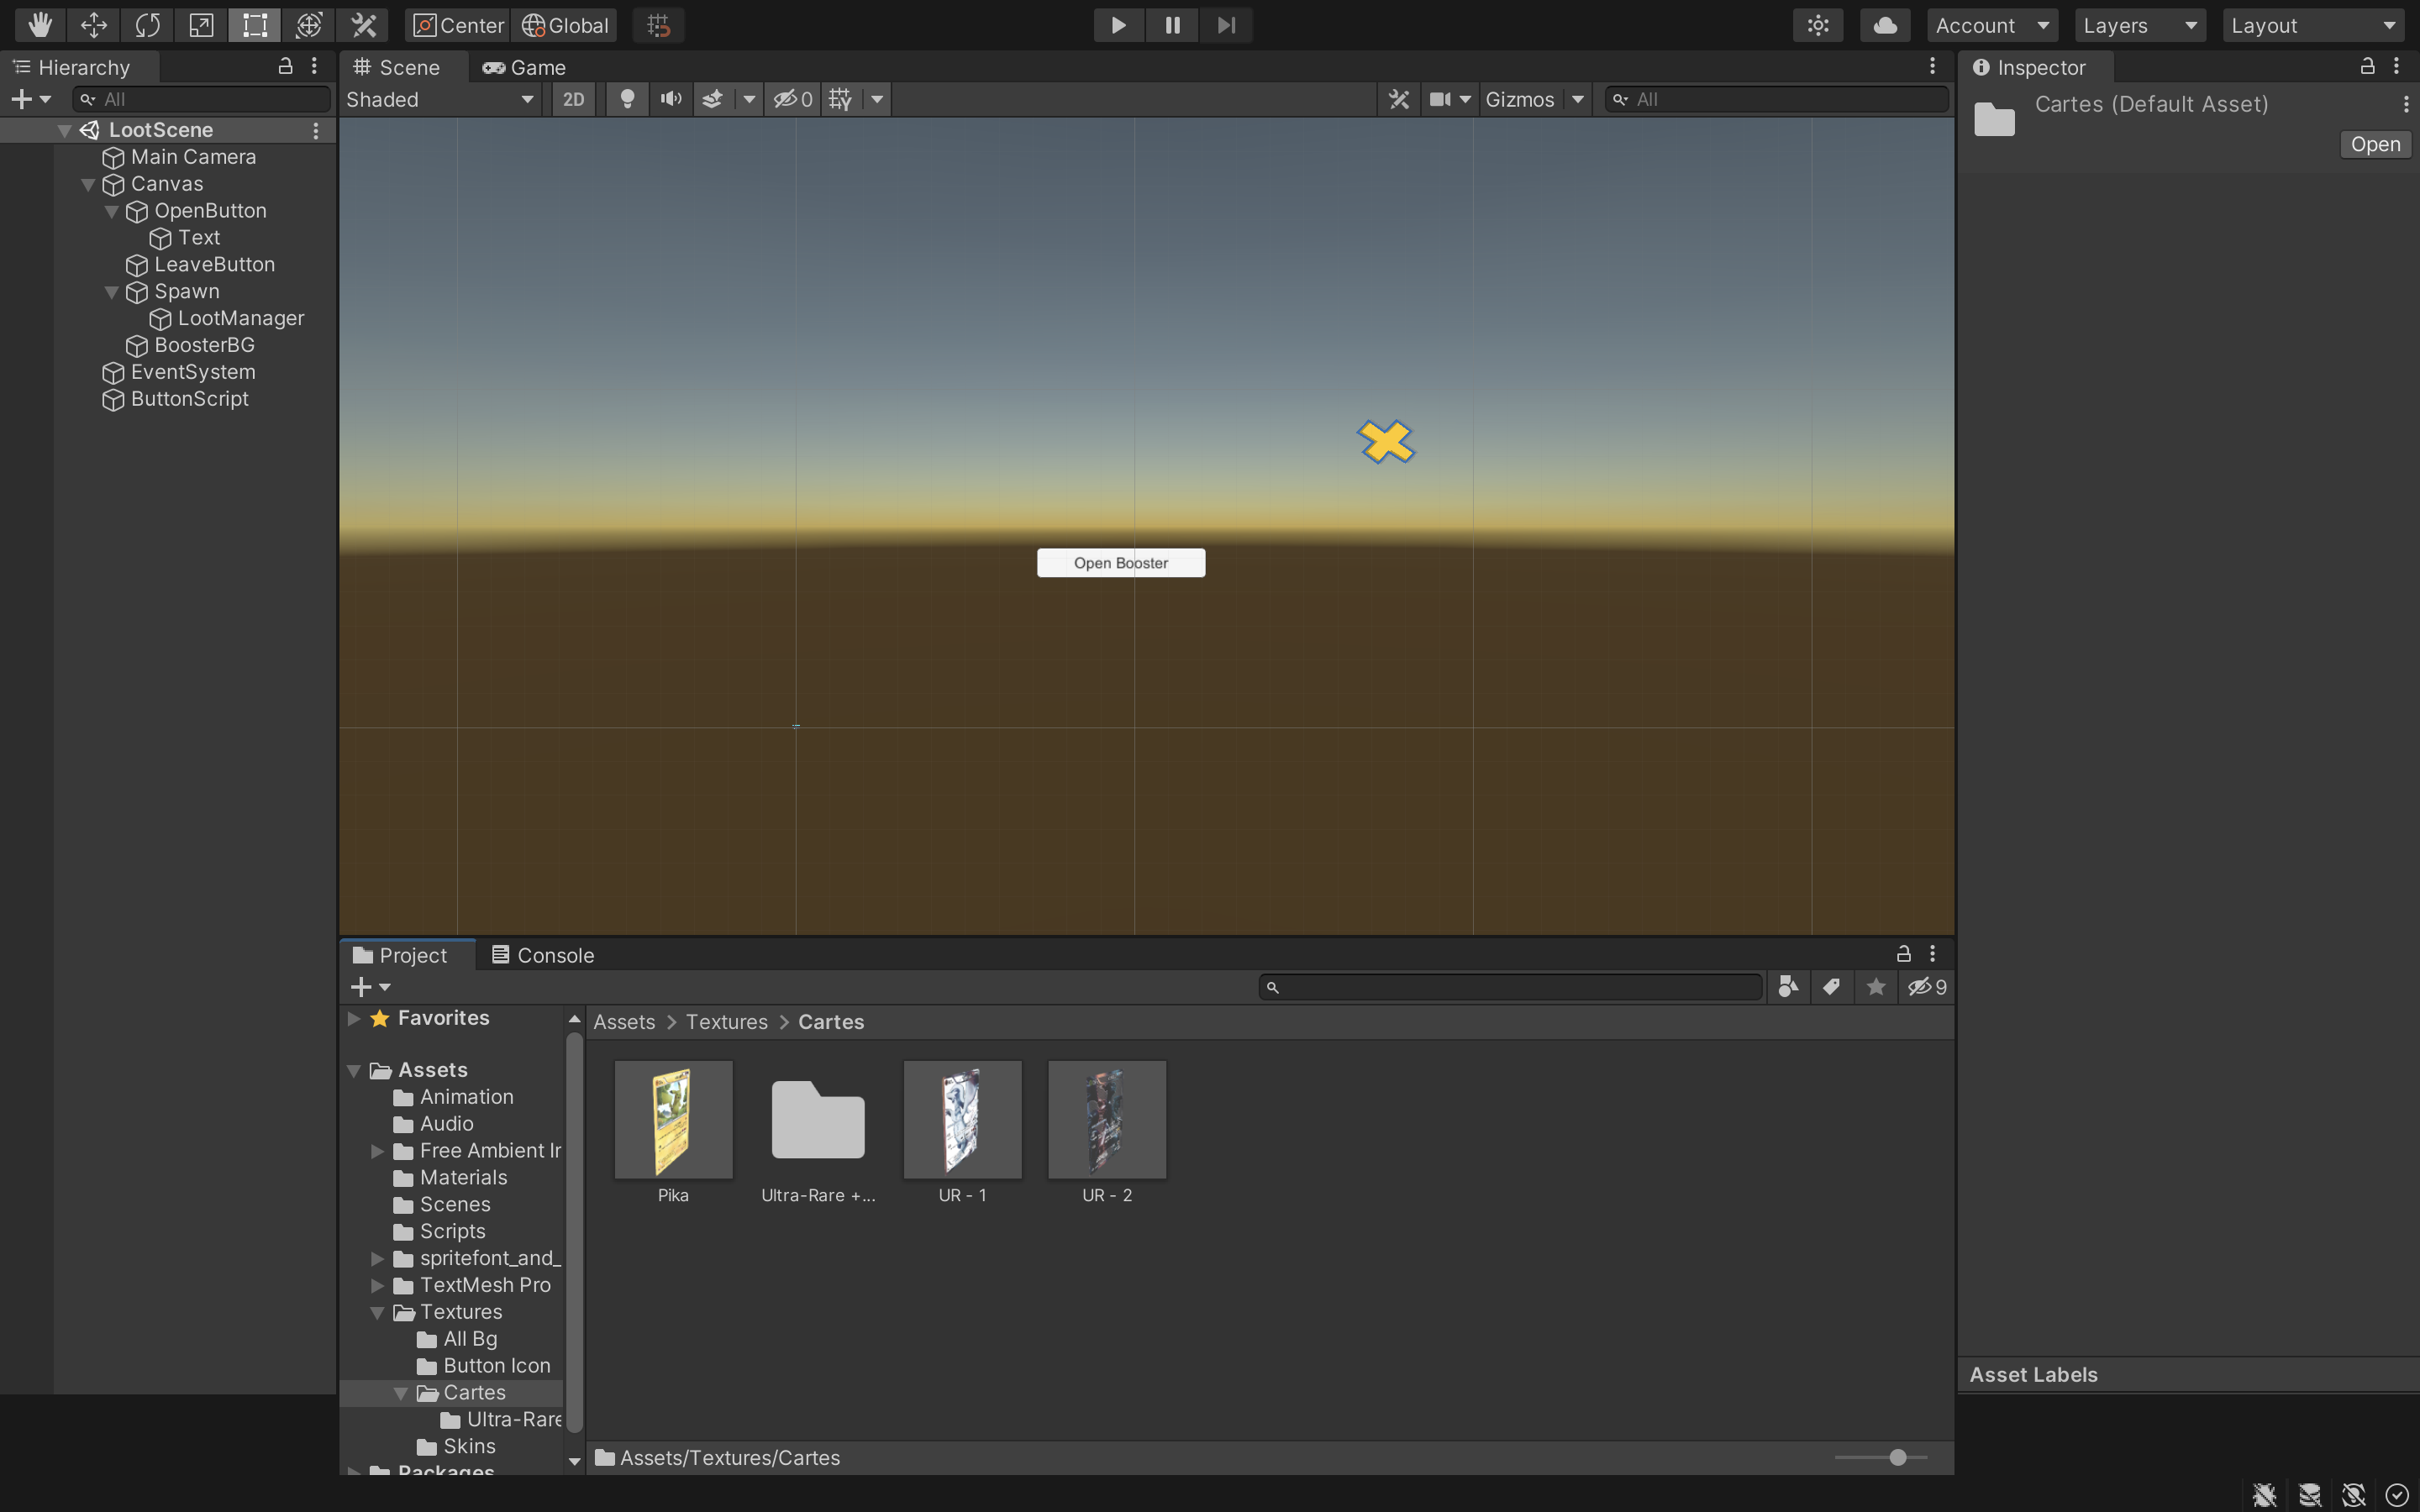Open Layout dropdown
Viewport: 2420px width, 1512px height.
pyautogui.click(x=2313, y=25)
